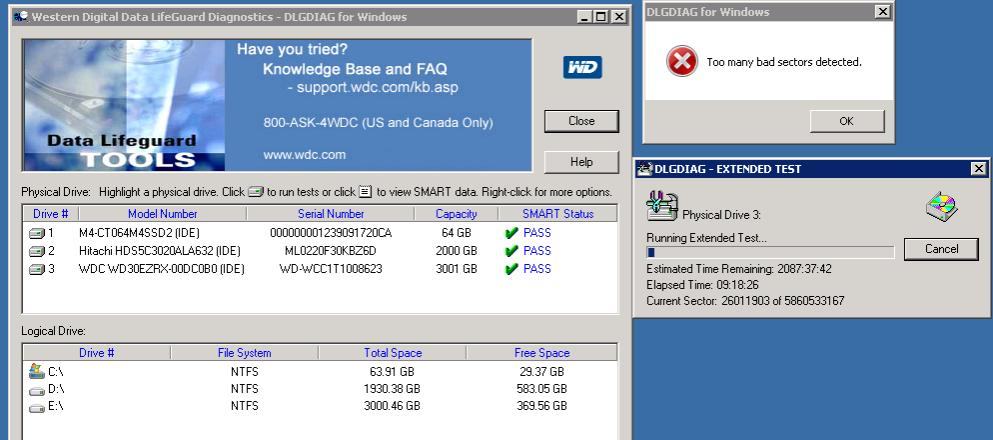
Task: Click drive icon for physical drive 1
Action: [37, 233]
